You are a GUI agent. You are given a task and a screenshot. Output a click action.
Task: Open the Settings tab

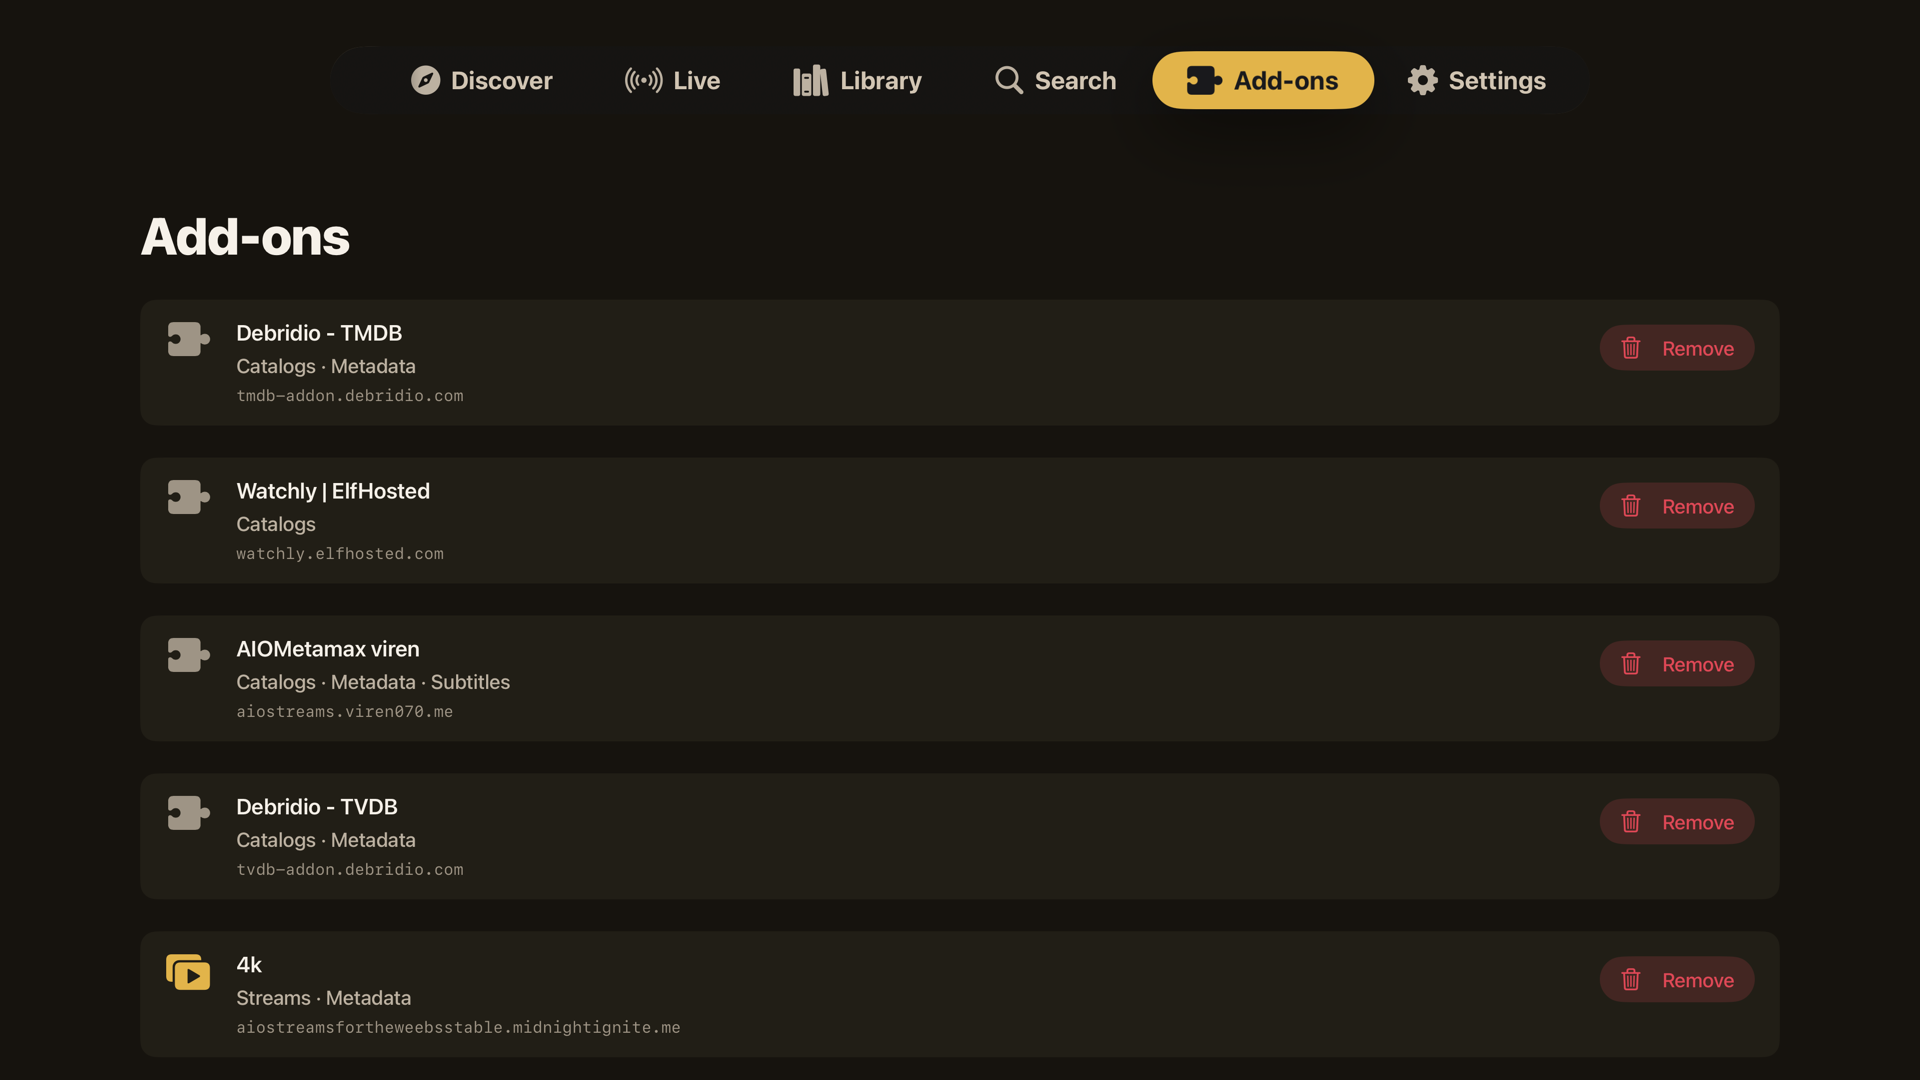point(1477,80)
